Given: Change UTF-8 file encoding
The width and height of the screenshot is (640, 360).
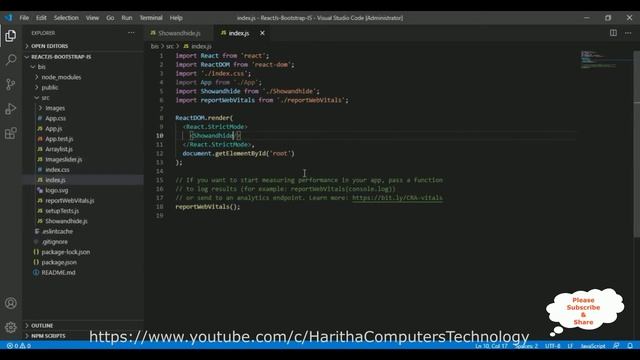Looking at the screenshot, I should click(553, 346).
